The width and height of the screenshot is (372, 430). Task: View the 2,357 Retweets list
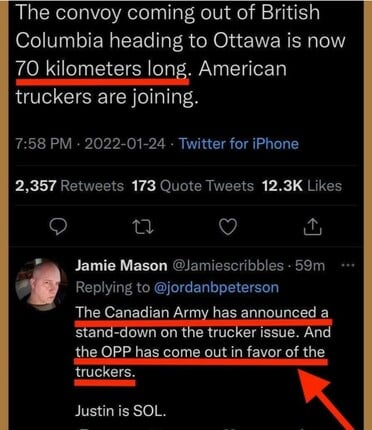coord(69,186)
